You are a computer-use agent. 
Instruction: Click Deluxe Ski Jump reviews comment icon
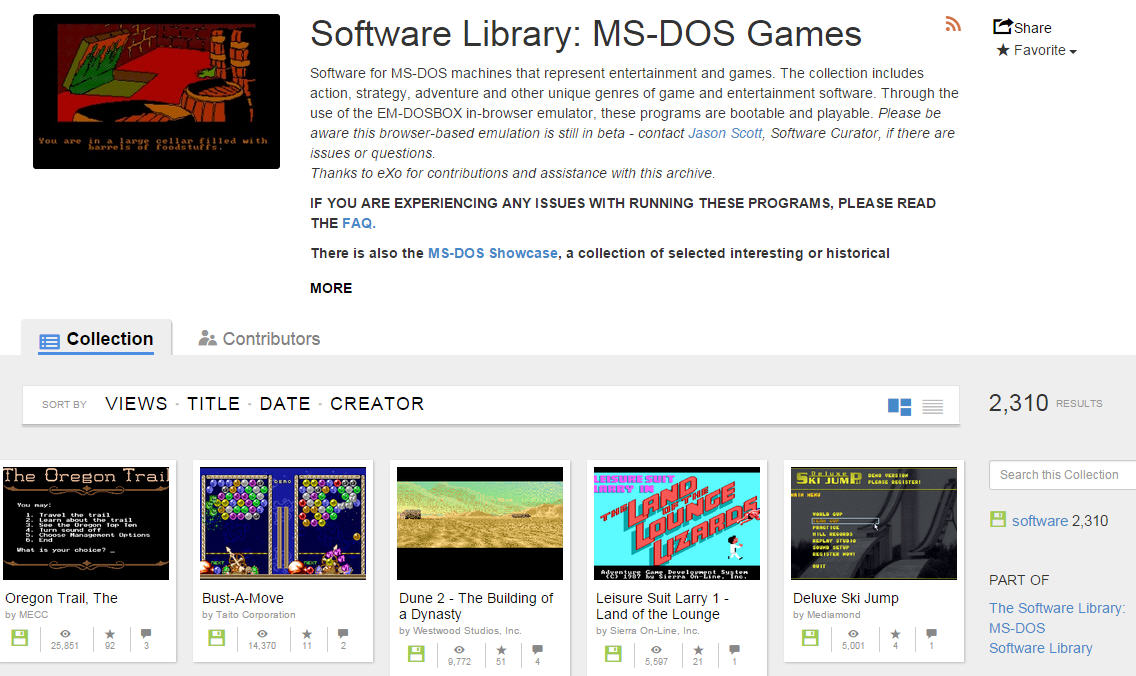[932, 633]
